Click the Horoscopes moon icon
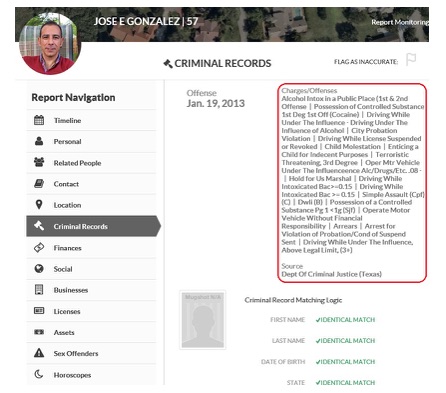 click(39, 374)
